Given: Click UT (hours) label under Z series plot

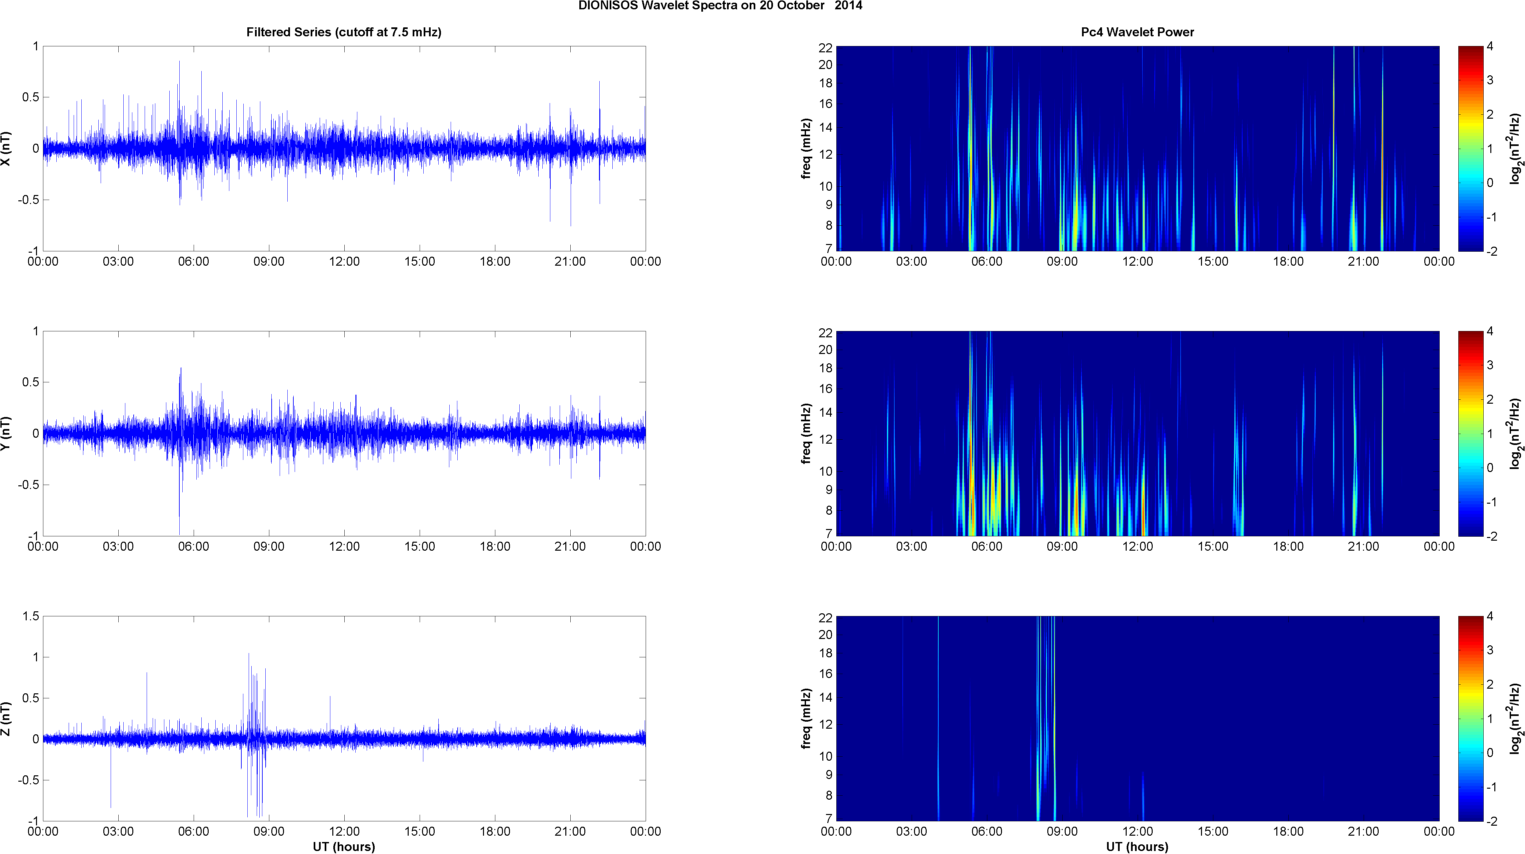Looking at the screenshot, I should pyautogui.click(x=344, y=846).
